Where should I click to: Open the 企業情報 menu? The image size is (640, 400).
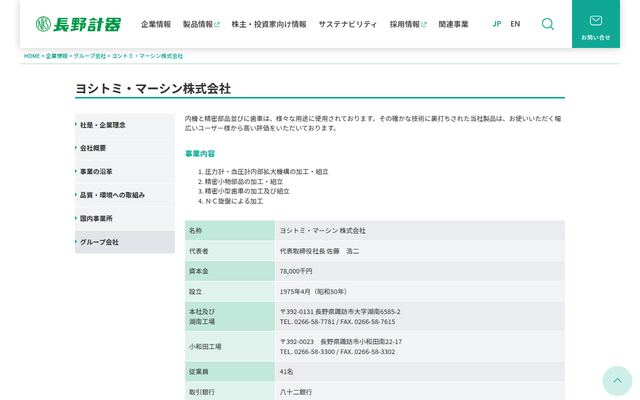tap(156, 24)
